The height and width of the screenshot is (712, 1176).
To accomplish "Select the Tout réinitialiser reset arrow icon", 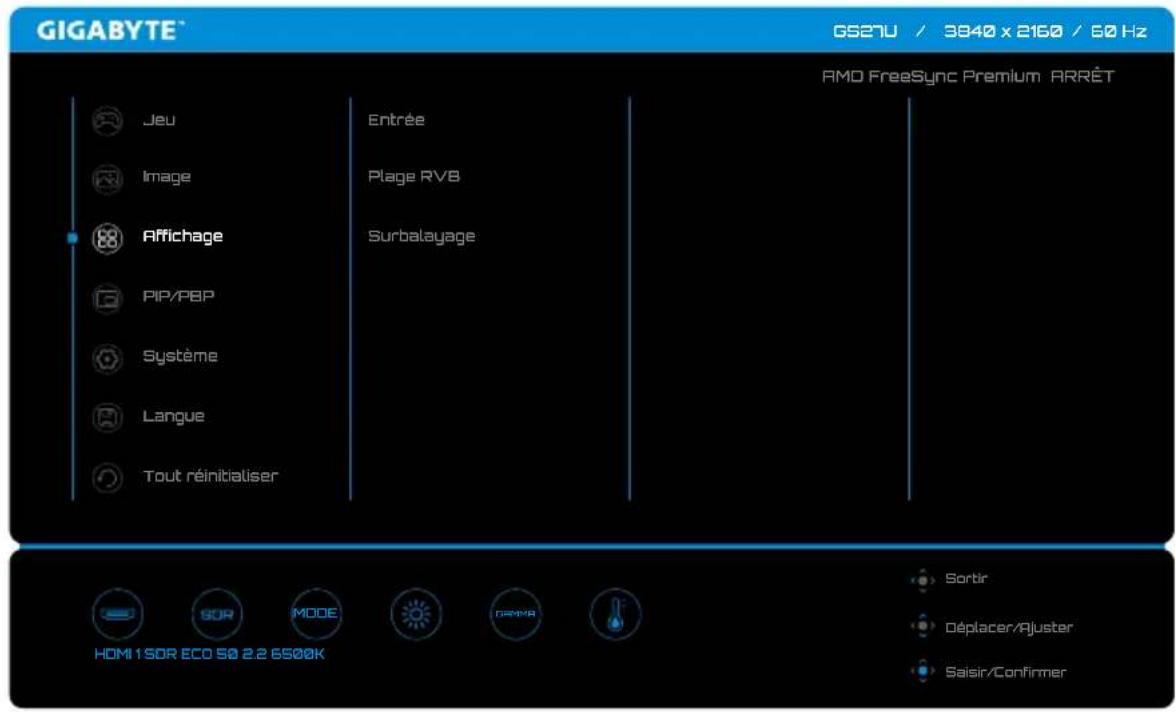I will pyautogui.click(x=107, y=477).
